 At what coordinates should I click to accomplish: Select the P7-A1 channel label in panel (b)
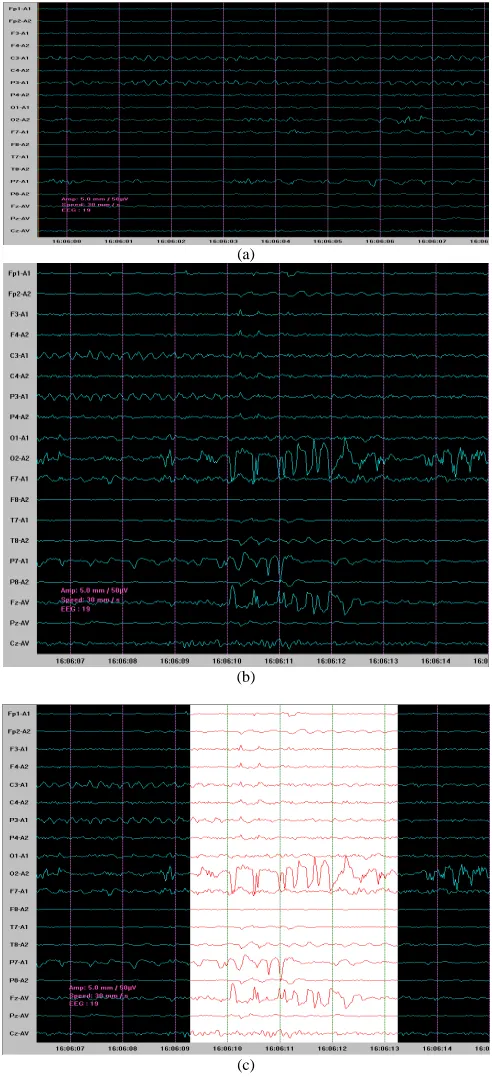(x=19, y=561)
